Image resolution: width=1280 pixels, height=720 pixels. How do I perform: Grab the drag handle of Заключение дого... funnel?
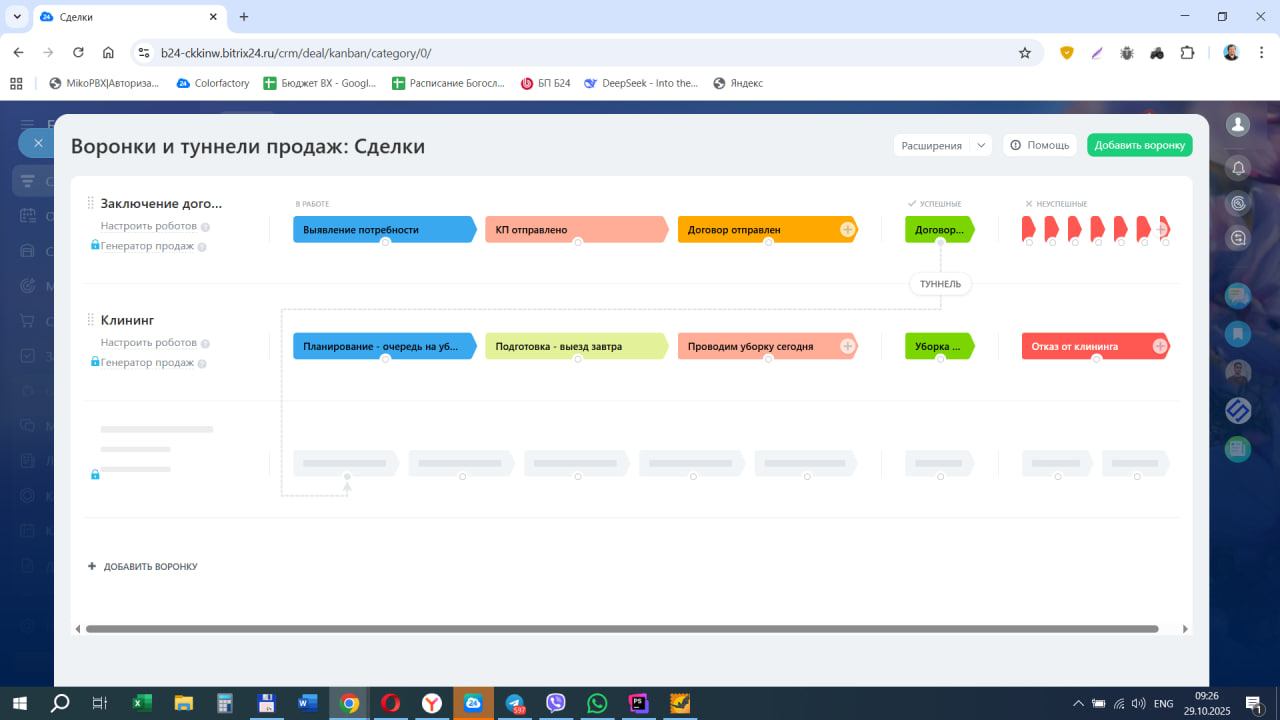(x=91, y=203)
